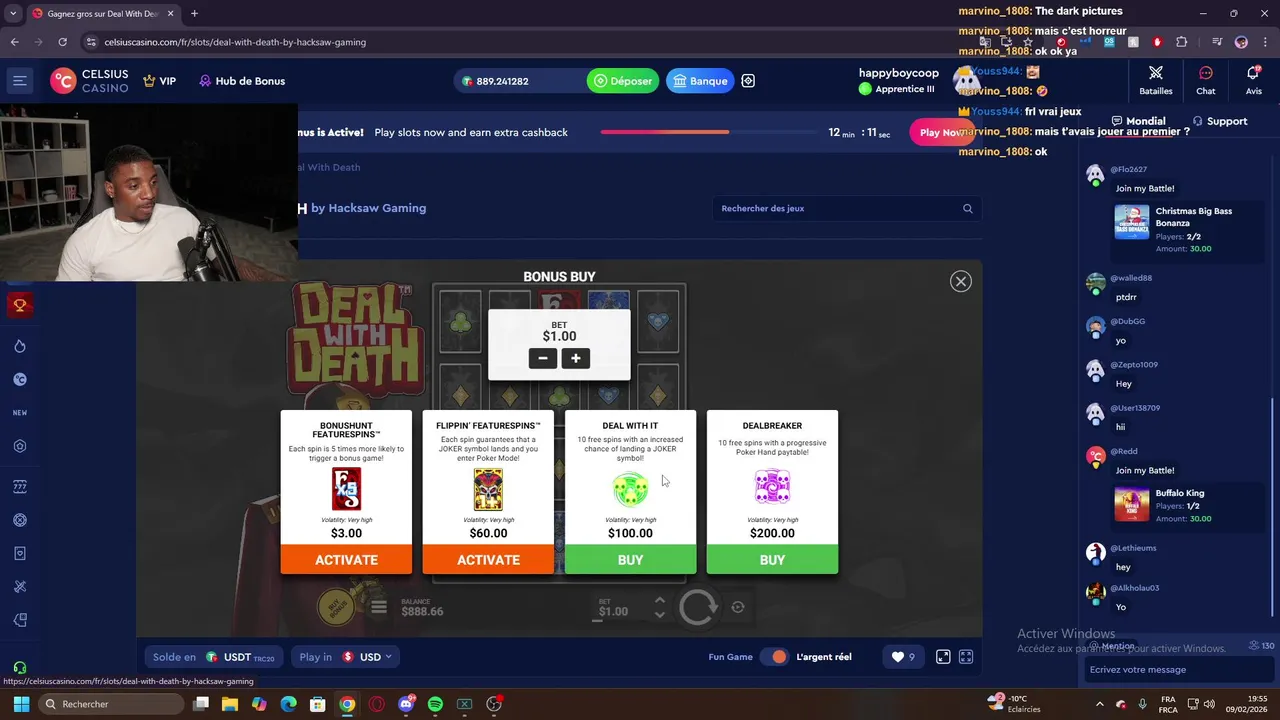Activate Bonushunt FeatureSpins for $3.00
The height and width of the screenshot is (720, 1280).
pos(346,560)
